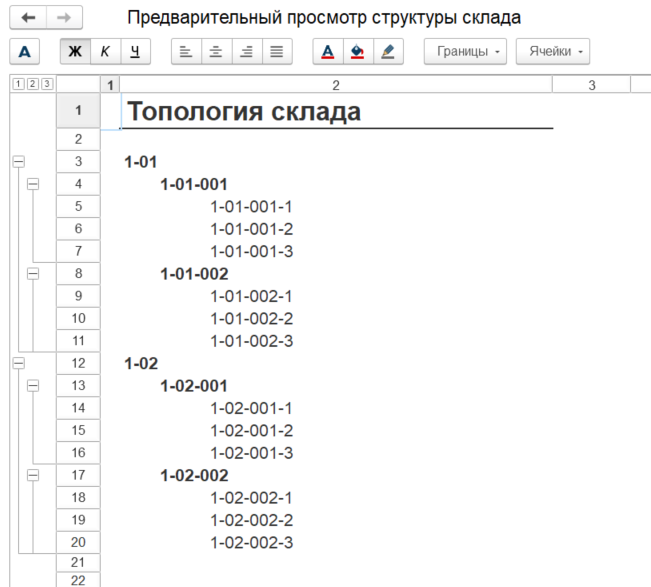The height and width of the screenshot is (587, 651).
Task: Center align the text
Action: click(x=216, y=51)
